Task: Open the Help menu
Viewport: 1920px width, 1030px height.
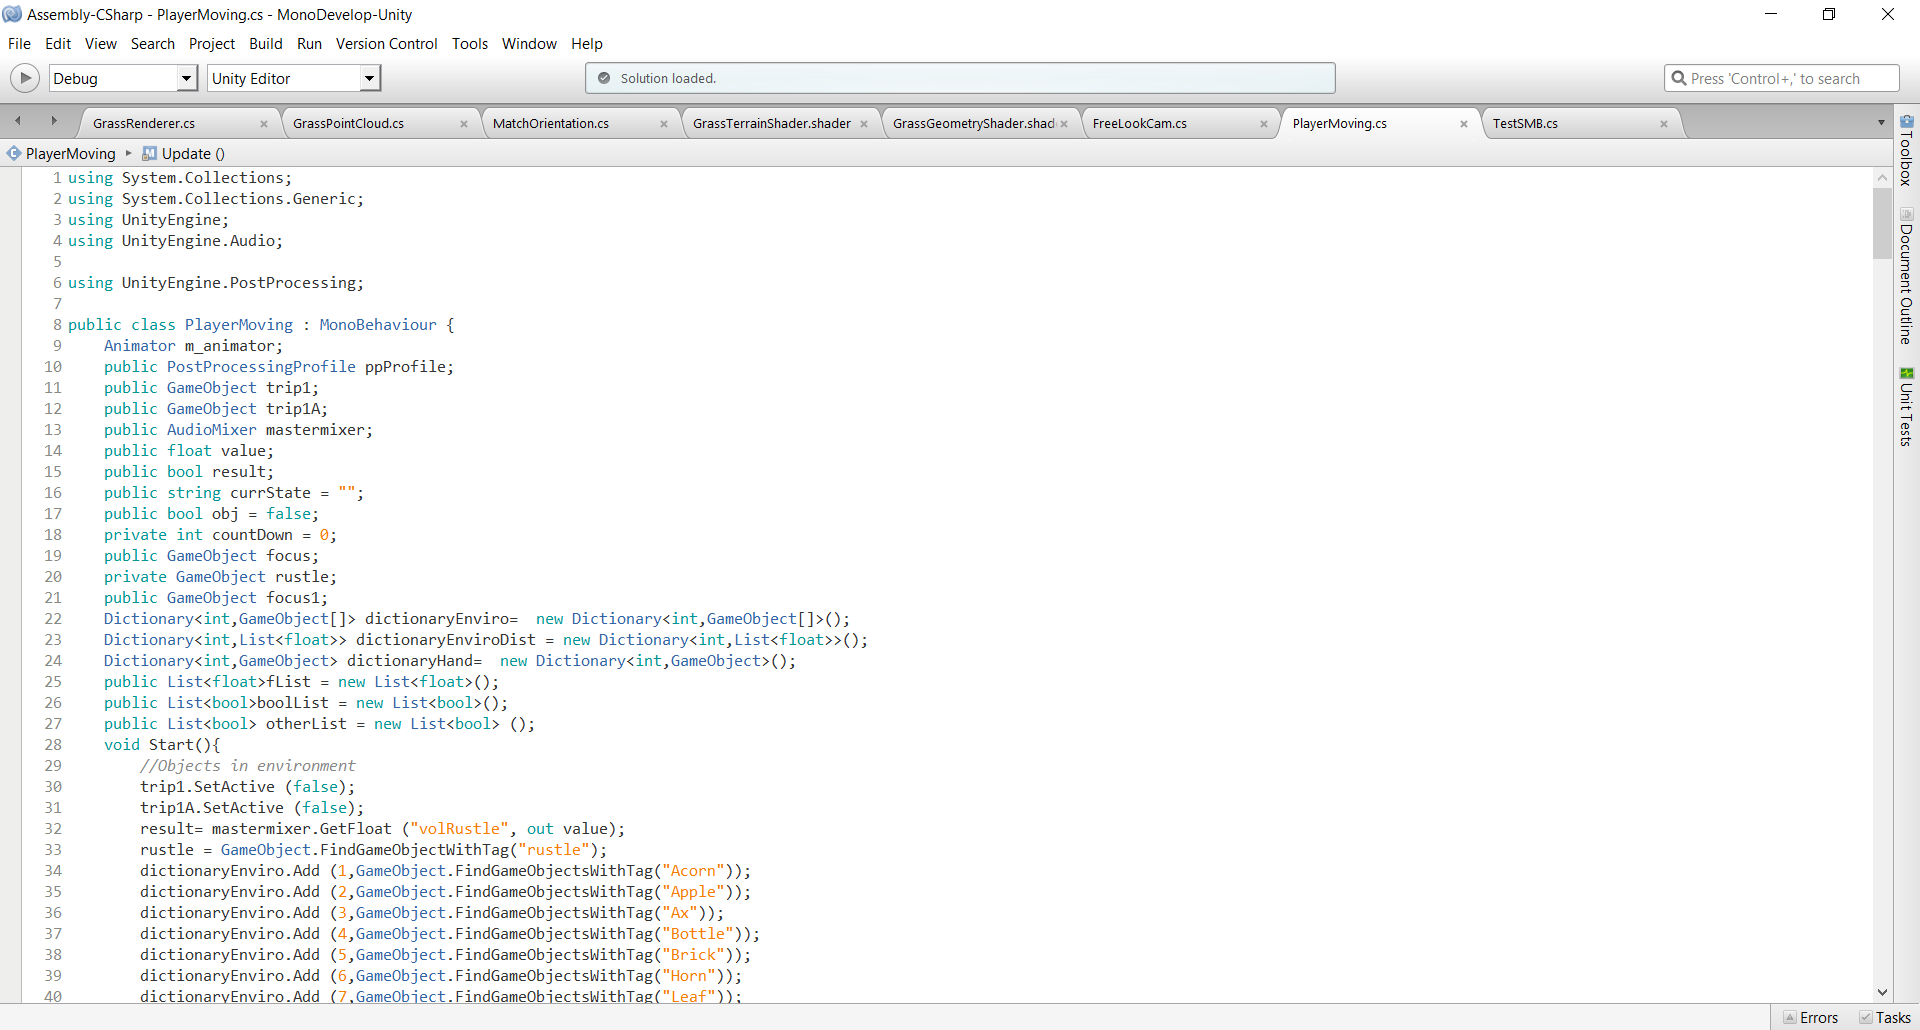Action: pyautogui.click(x=587, y=44)
